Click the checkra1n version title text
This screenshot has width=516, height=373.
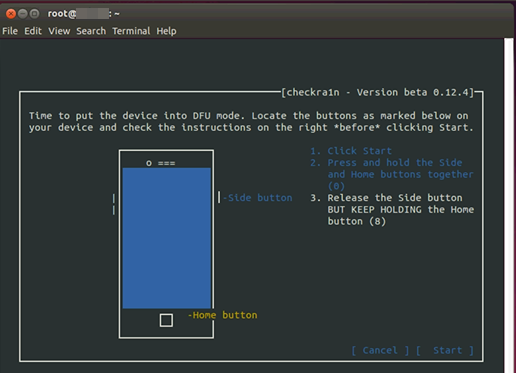coord(377,92)
